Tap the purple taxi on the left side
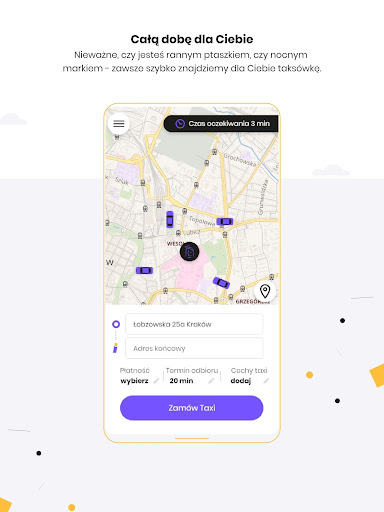384x512 pixels. coord(144,270)
